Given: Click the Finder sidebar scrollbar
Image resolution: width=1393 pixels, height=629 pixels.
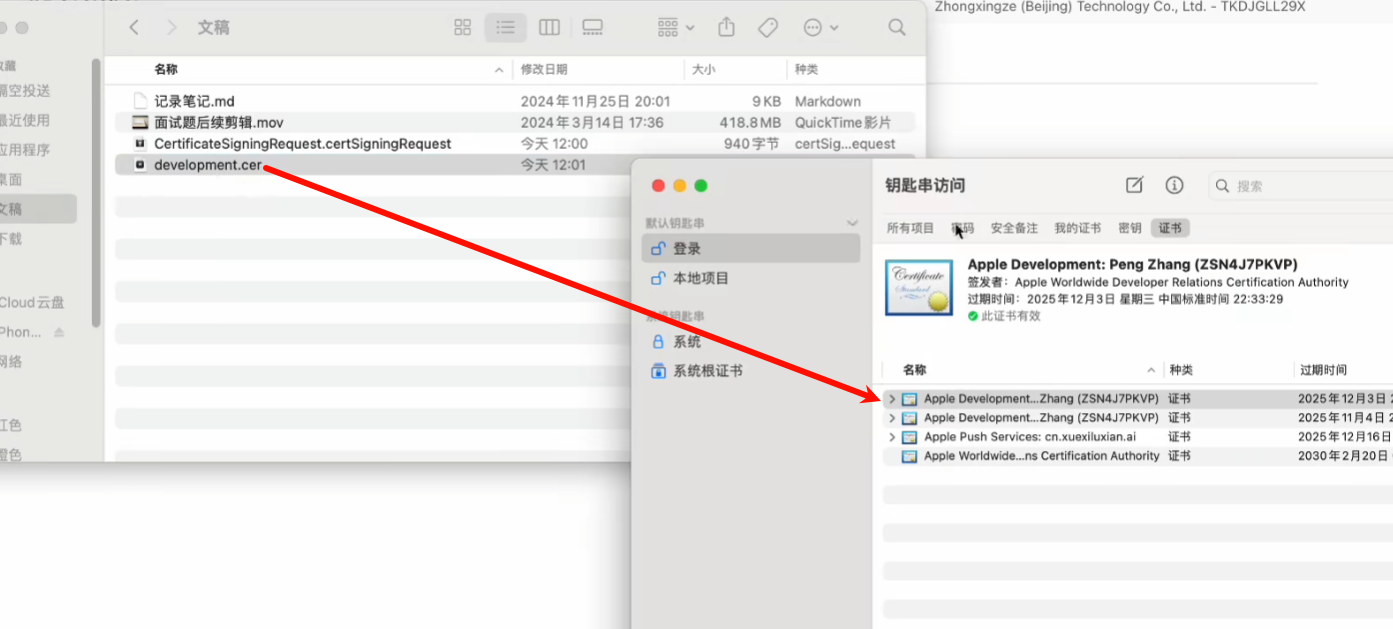Looking at the screenshot, I should click(x=96, y=192).
